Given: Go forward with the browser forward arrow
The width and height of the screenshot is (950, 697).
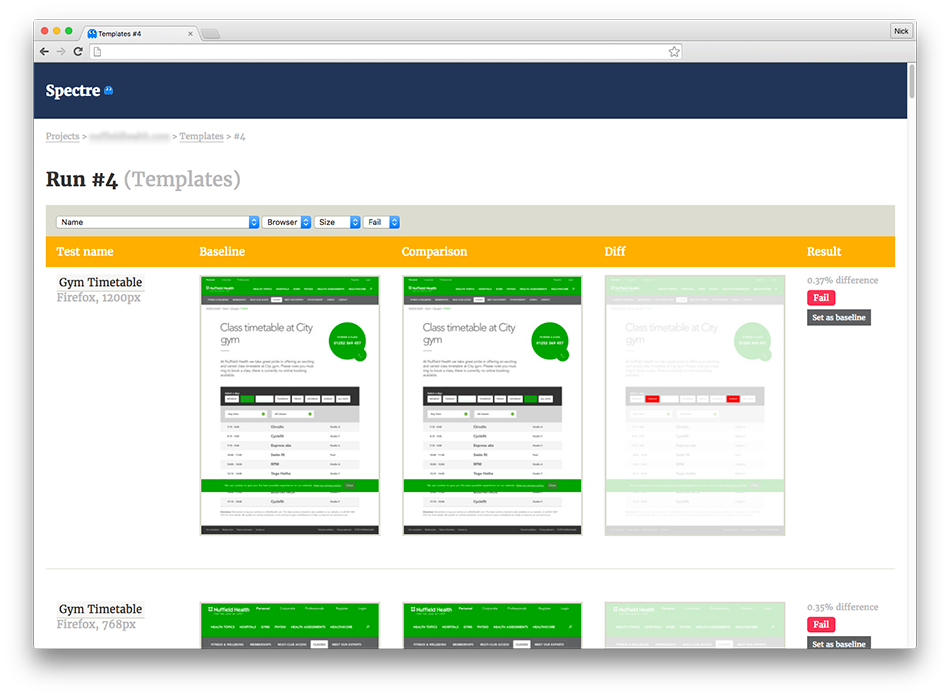Looking at the screenshot, I should 61,52.
